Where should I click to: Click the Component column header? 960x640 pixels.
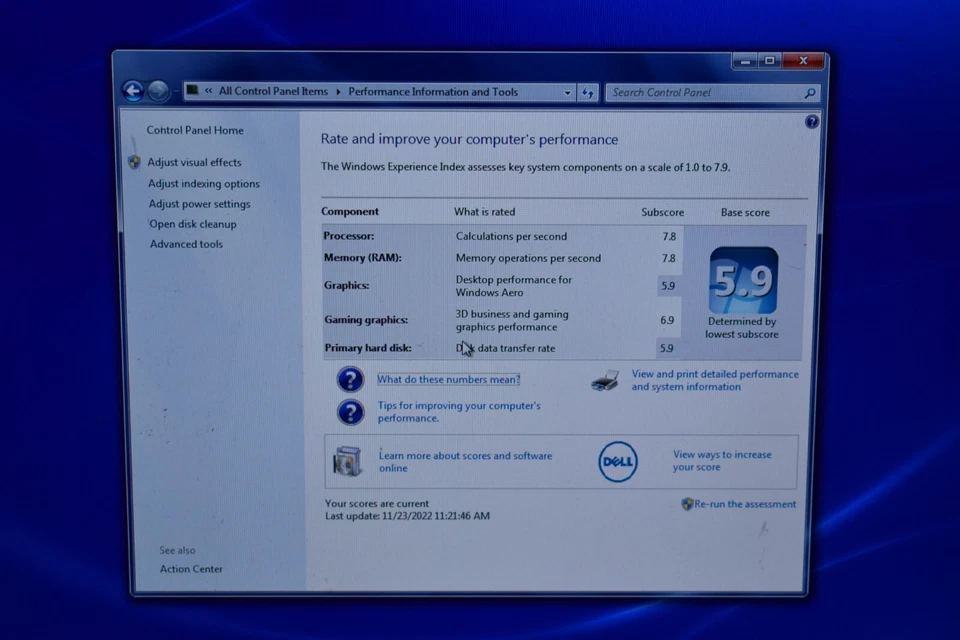pyautogui.click(x=350, y=211)
